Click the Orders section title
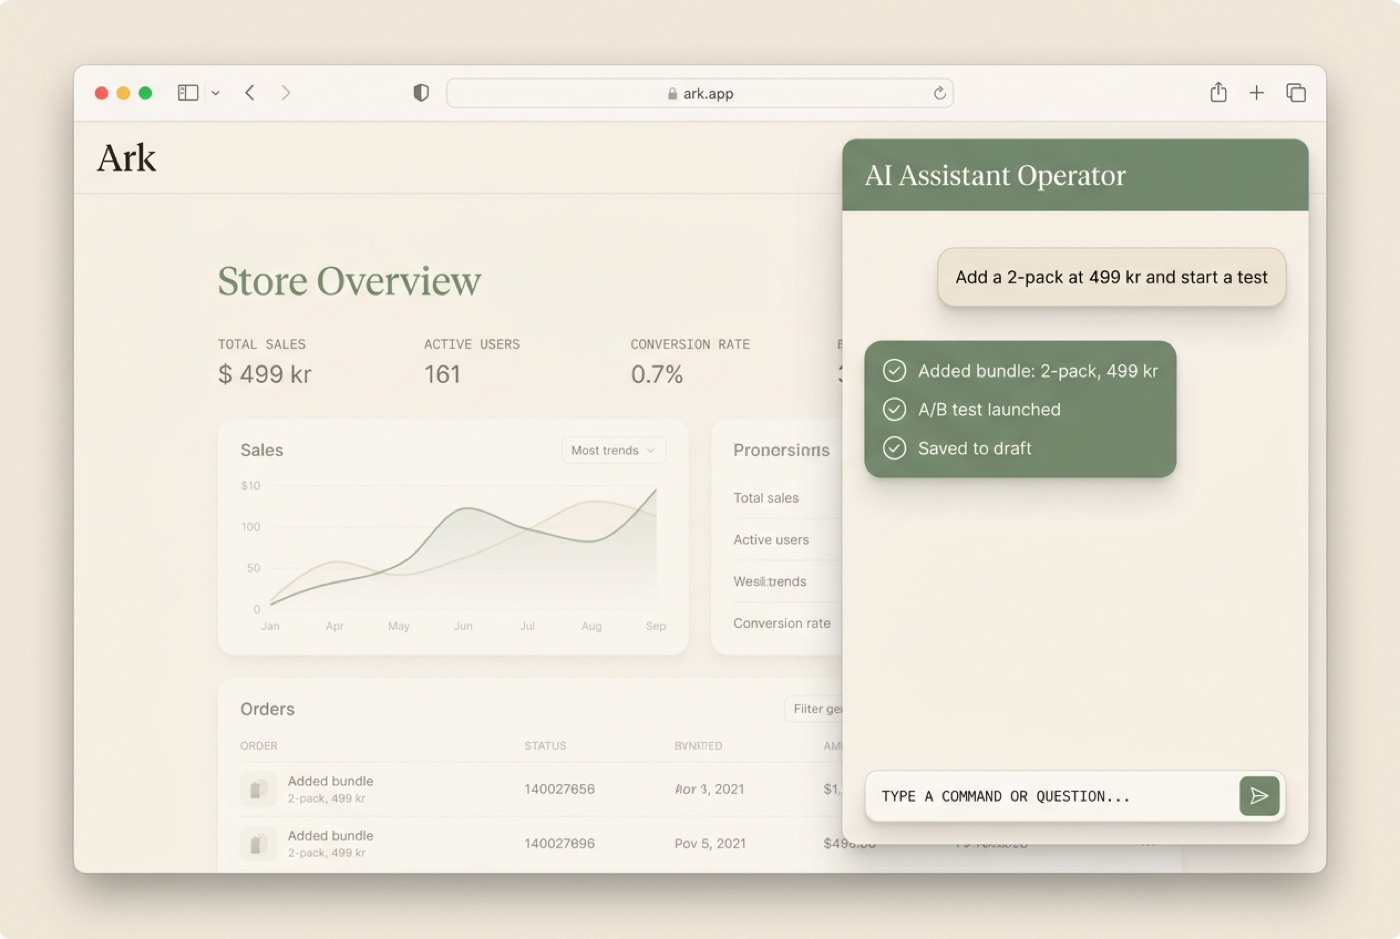The width and height of the screenshot is (1400, 939). tap(267, 709)
